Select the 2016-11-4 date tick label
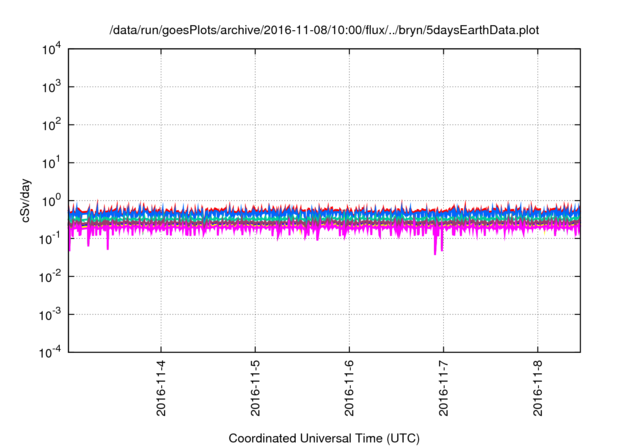The width and height of the screenshot is (640, 448). 161,388
